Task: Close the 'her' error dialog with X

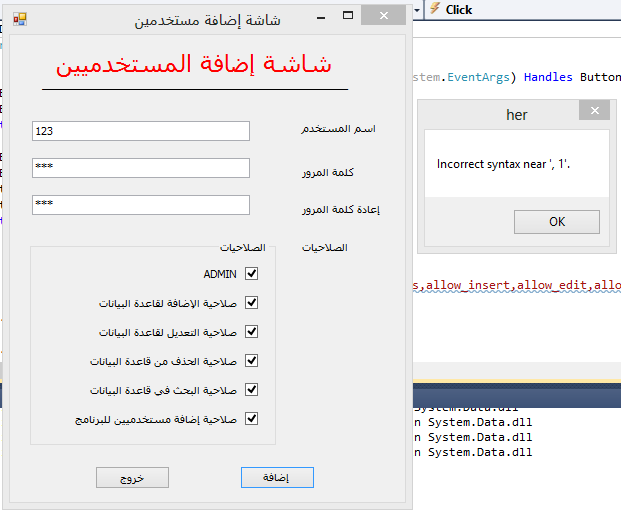Action: pos(594,112)
